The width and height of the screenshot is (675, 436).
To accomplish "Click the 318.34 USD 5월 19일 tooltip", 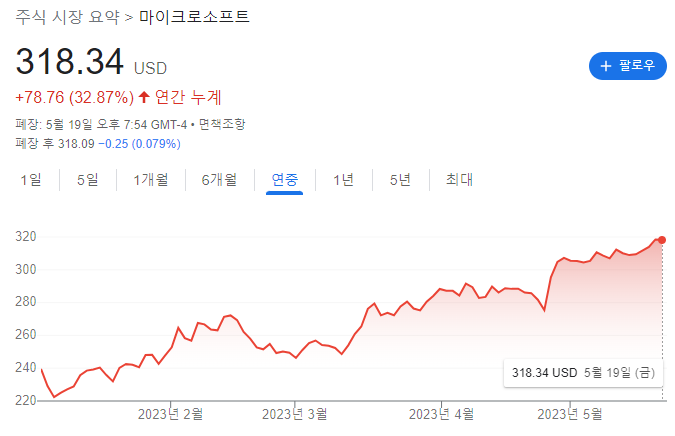I will (583, 373).
